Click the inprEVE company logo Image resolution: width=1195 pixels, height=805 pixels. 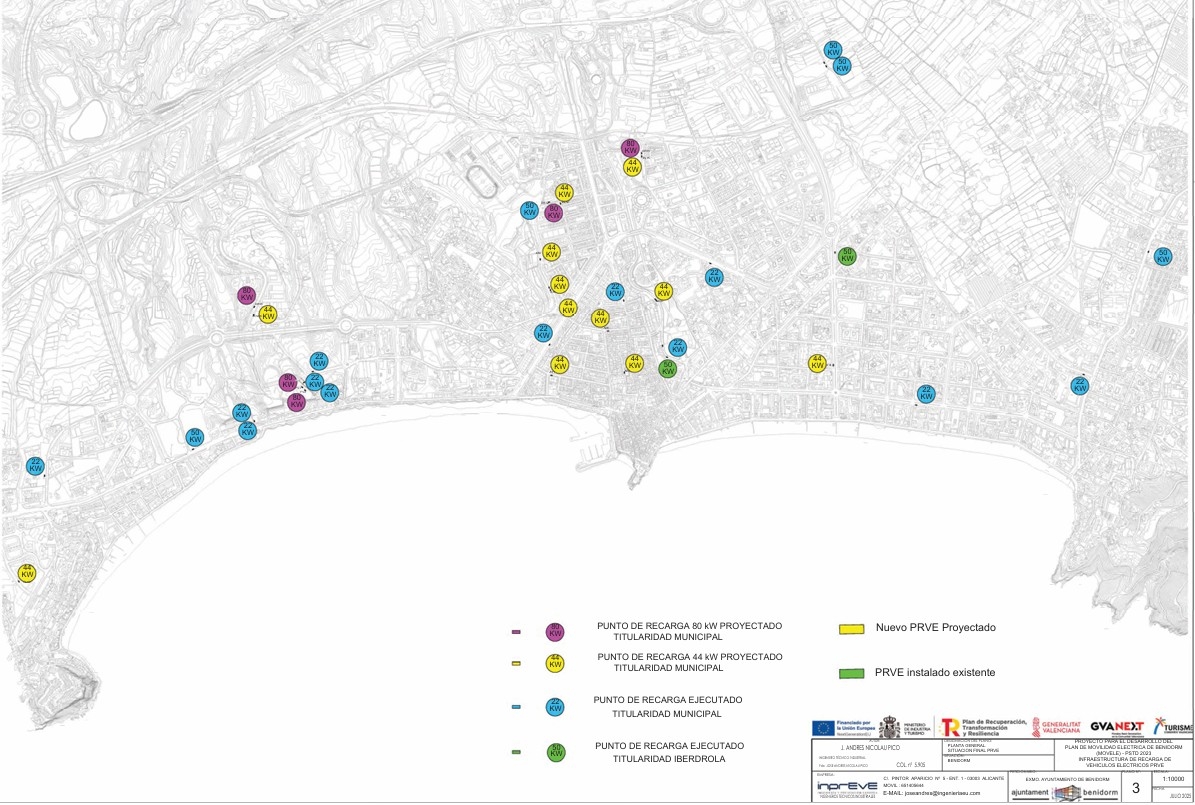846,788
